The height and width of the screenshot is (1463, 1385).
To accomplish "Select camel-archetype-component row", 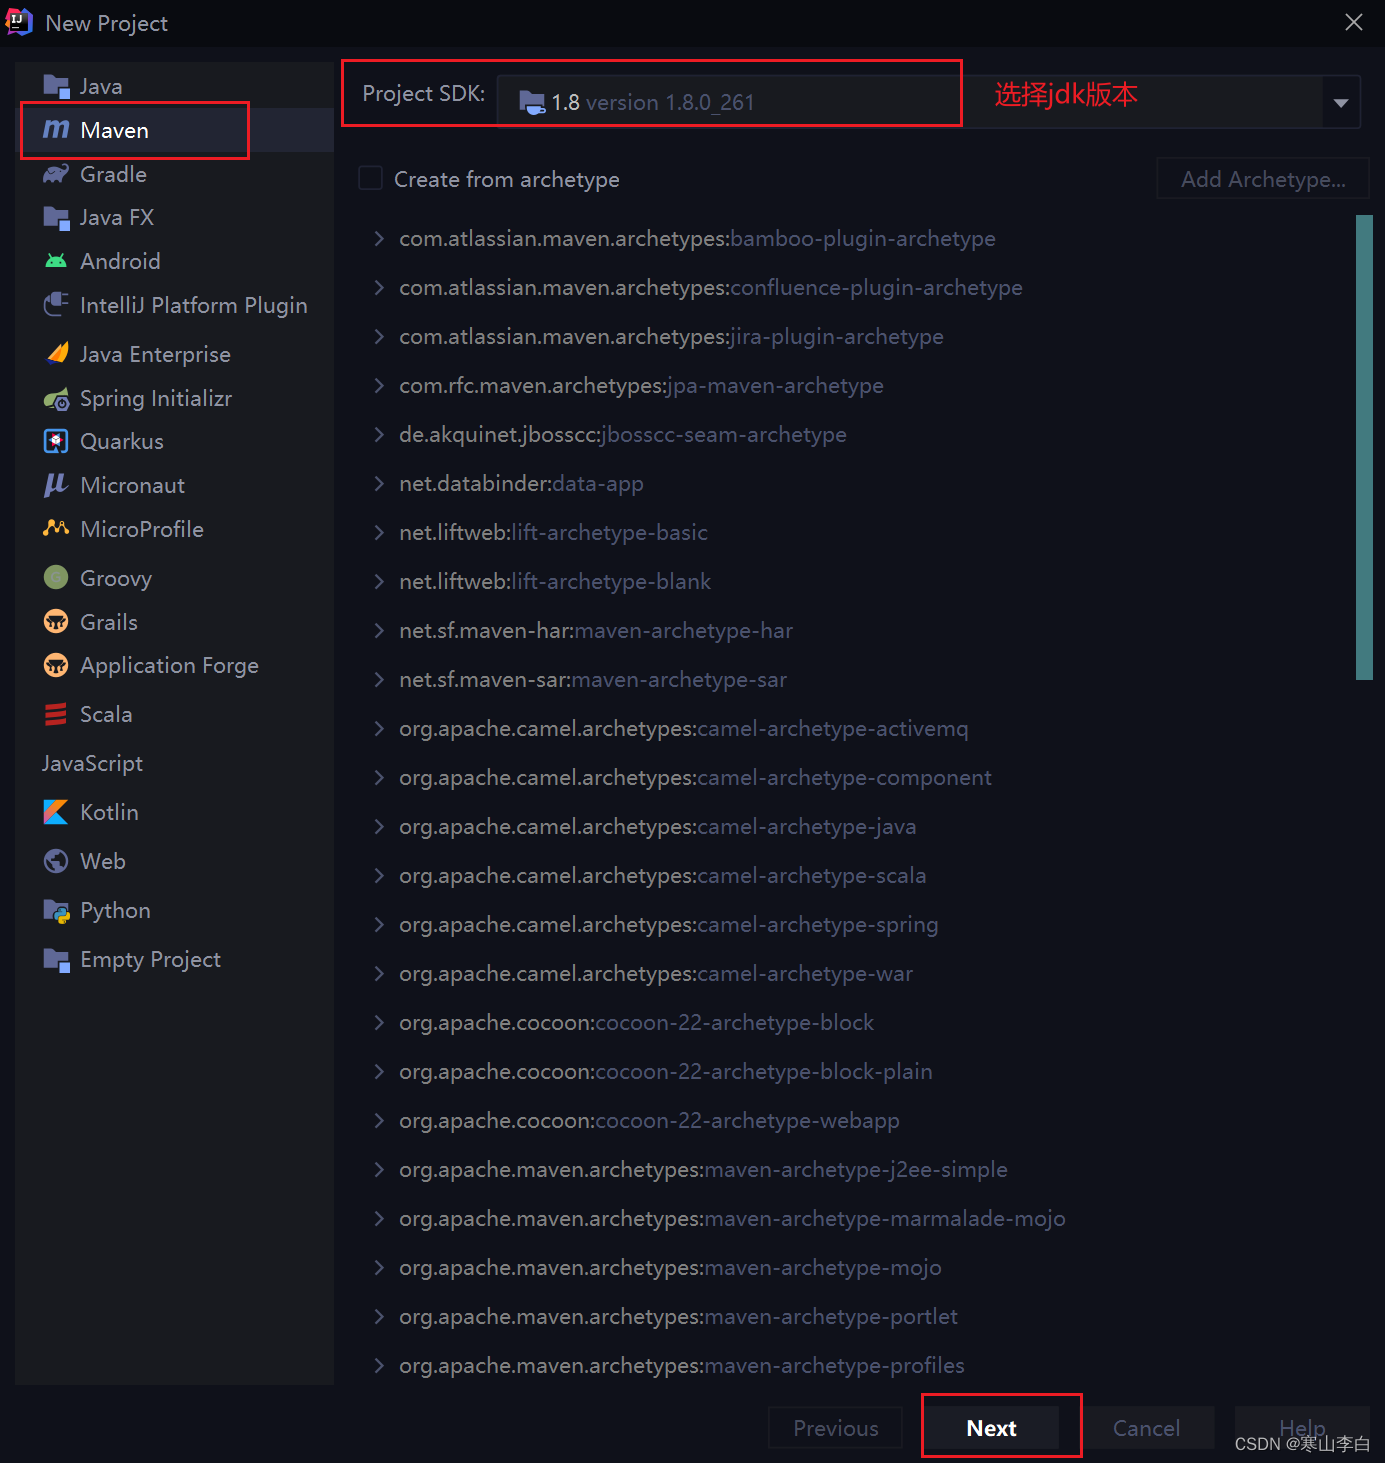I will pos(856,777).
